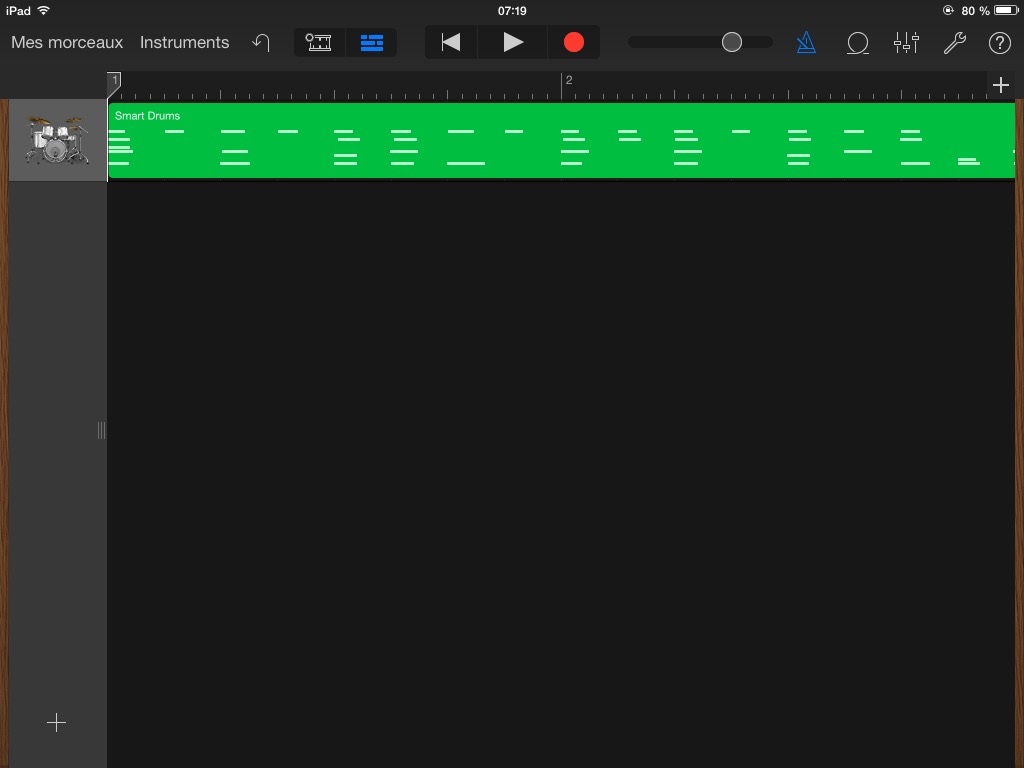Viewport: 1024px width, 768px height.
Task: Go to beginning of song
Action: (x=451, y=42)
